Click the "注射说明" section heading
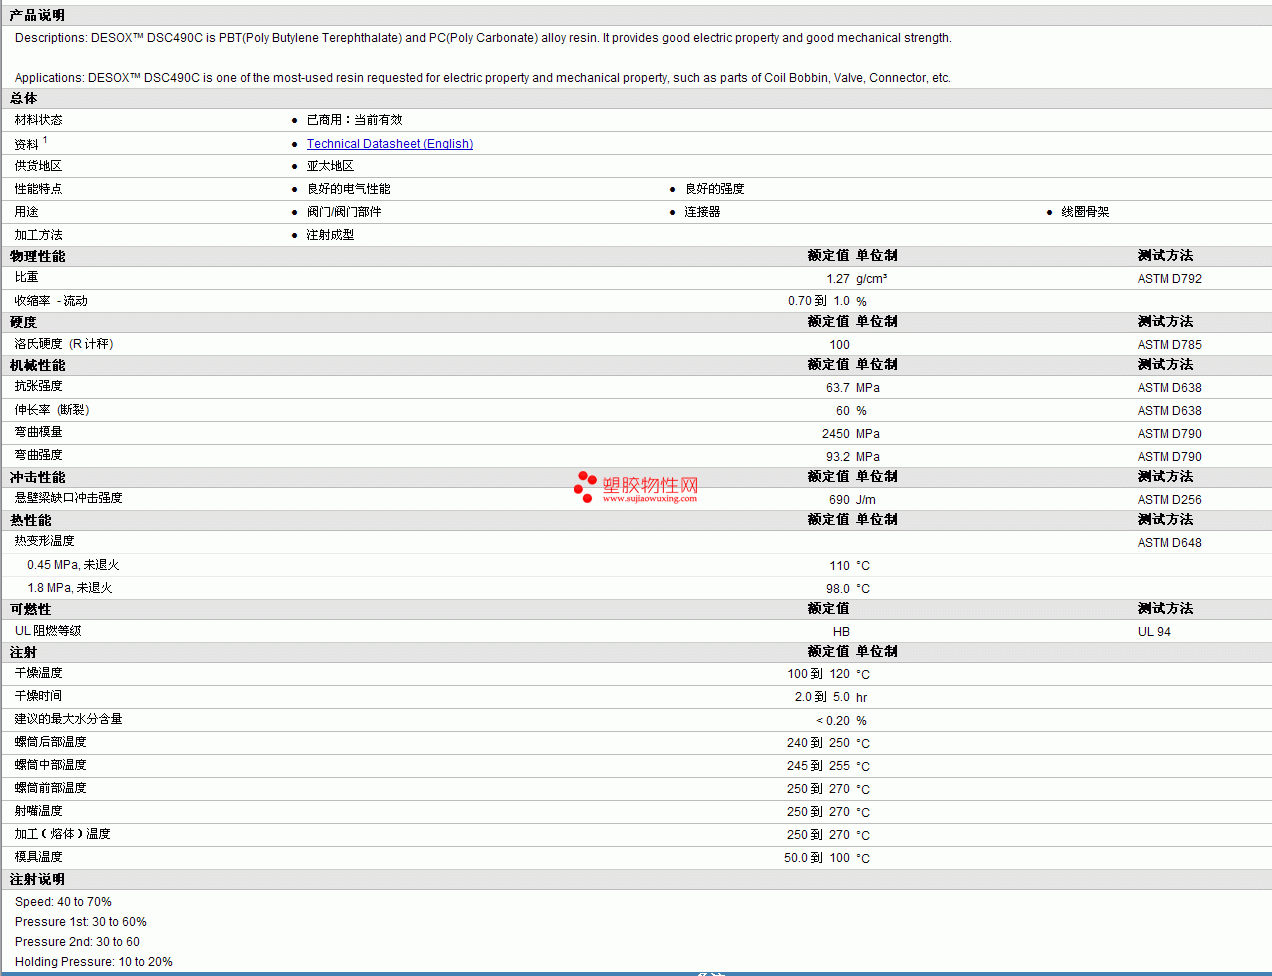 tap(37, 880)
